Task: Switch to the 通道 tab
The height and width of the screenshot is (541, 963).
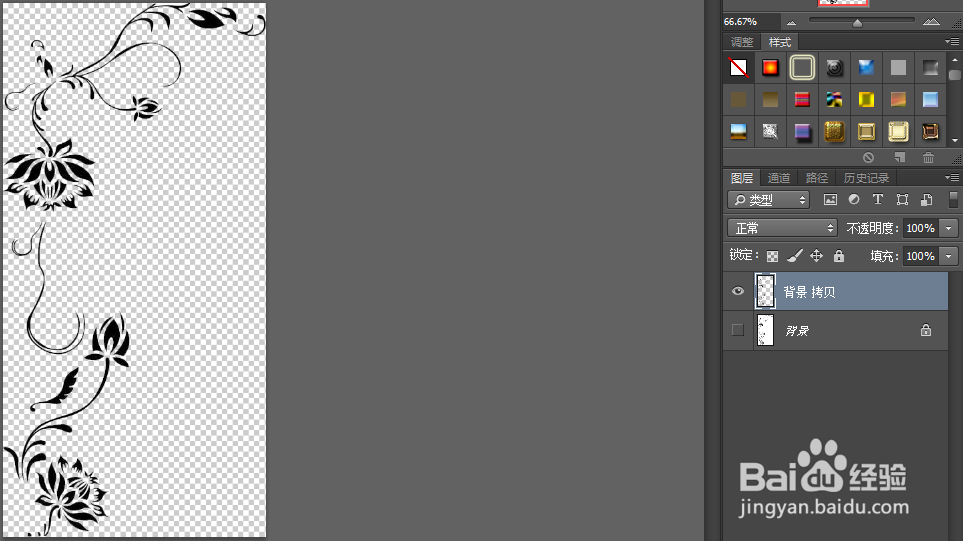Action: tap(779, 178)
